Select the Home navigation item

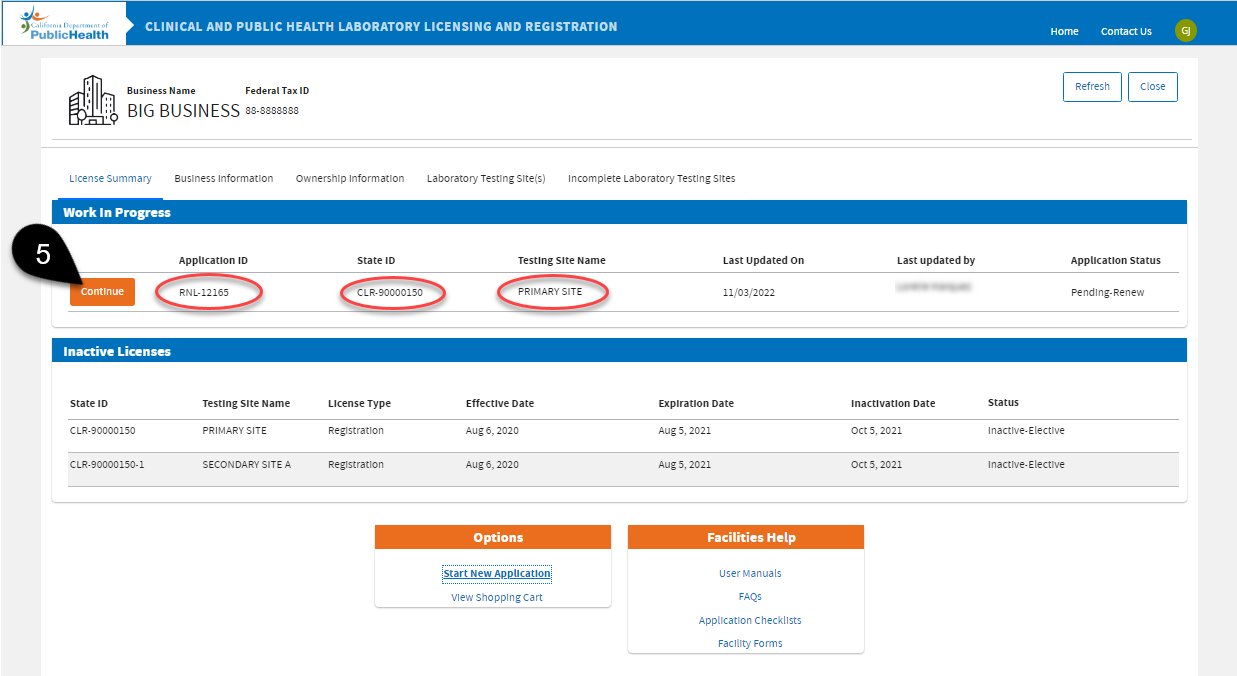[x=1064, y=31]
